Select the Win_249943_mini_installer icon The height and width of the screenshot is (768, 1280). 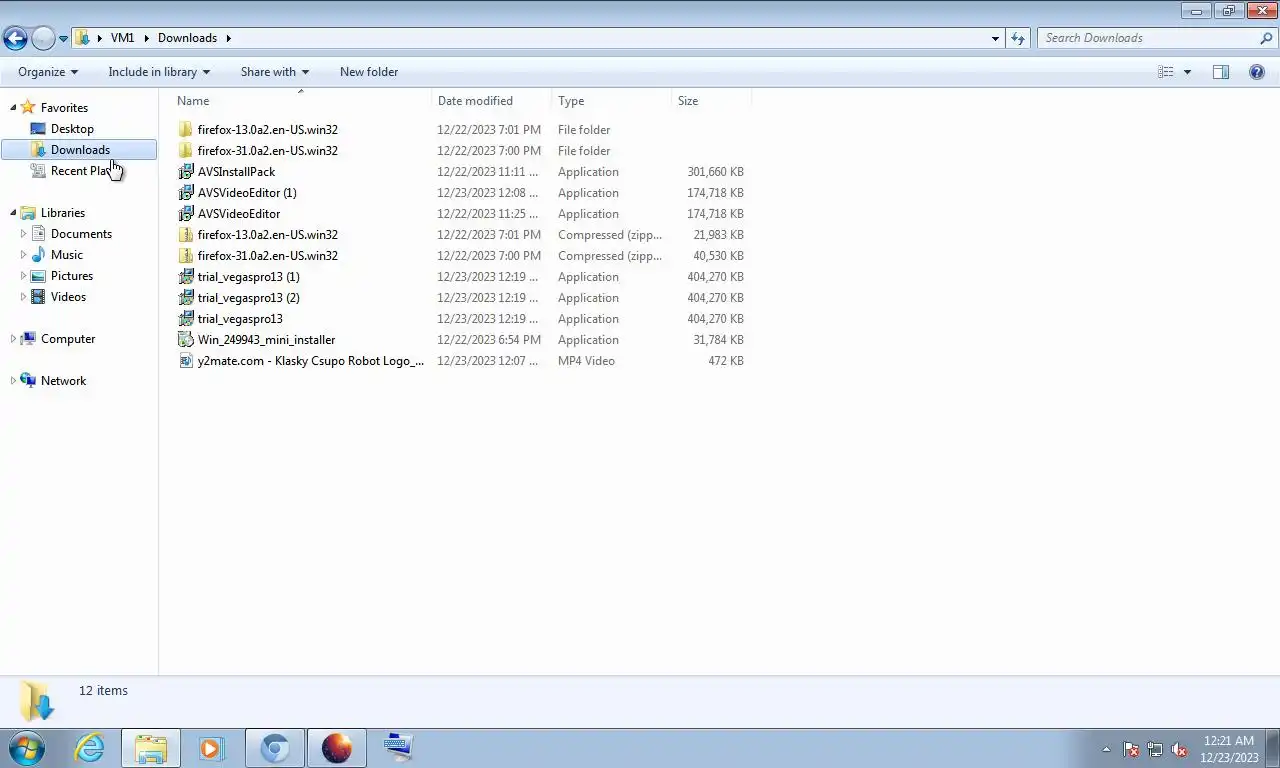pyautogui.click(x=185, y=340)
